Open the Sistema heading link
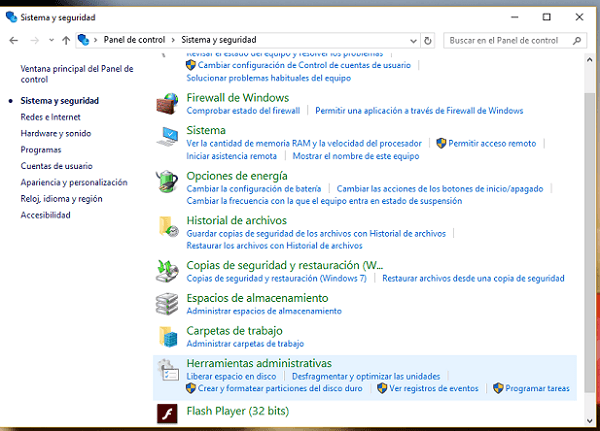This screenshot has width=600, height=431. 206,131
